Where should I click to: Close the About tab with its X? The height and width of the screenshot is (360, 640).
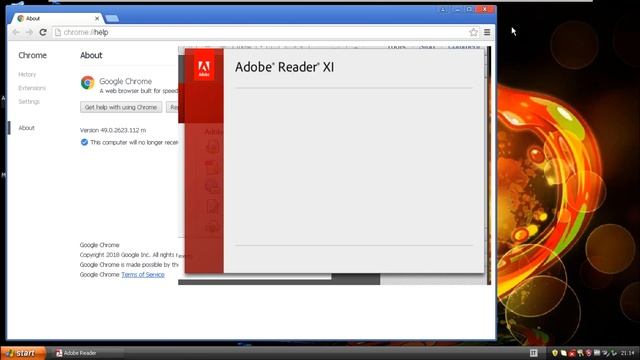[x=97, y=18]
